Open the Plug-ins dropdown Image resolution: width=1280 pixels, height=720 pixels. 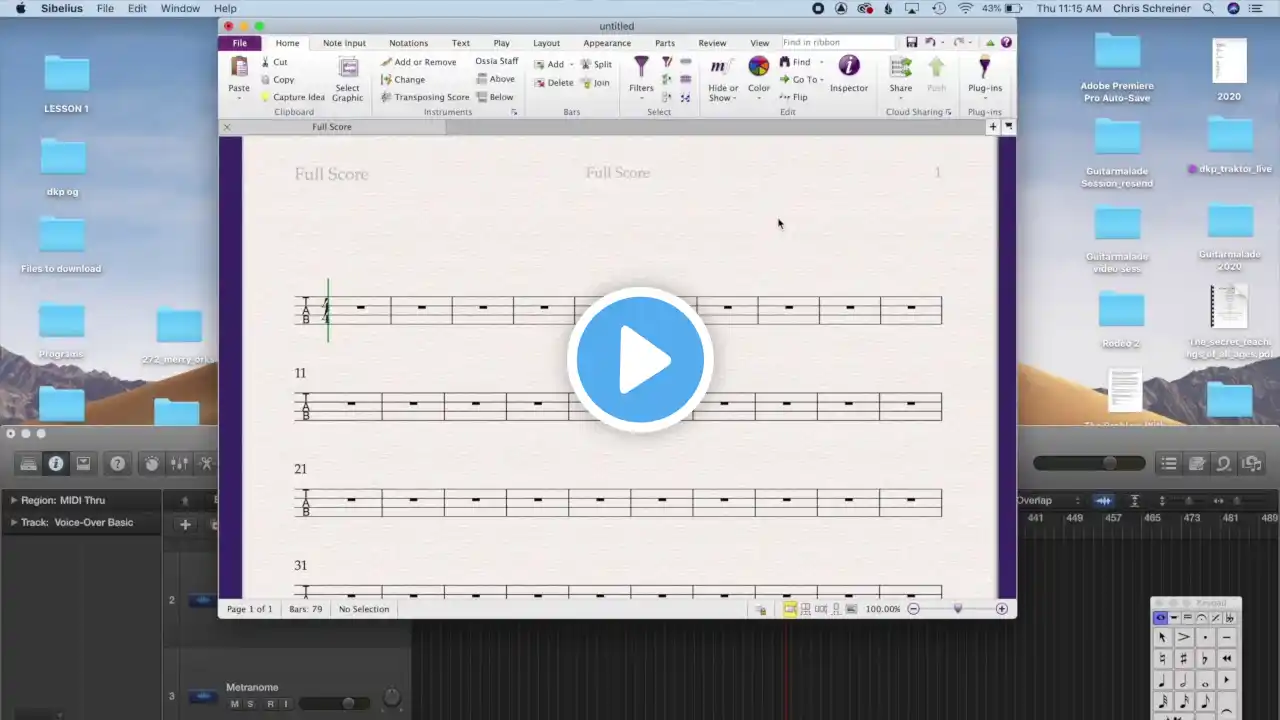click(x=985, y=98)
